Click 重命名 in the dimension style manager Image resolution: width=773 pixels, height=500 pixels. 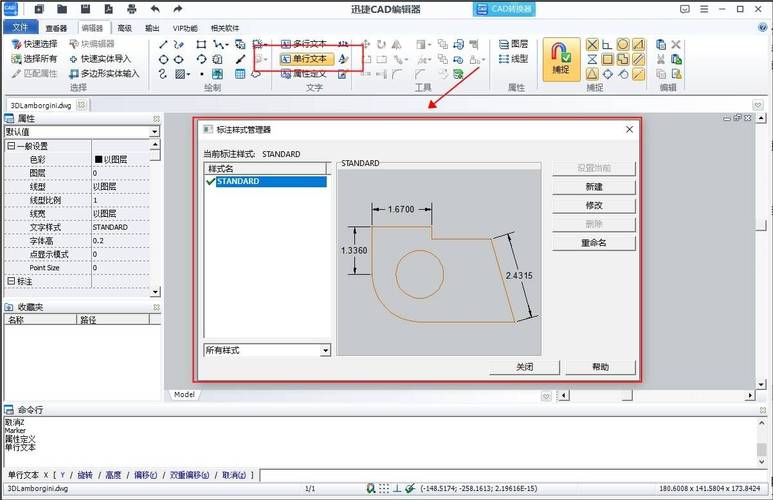[x=594, y=243]
